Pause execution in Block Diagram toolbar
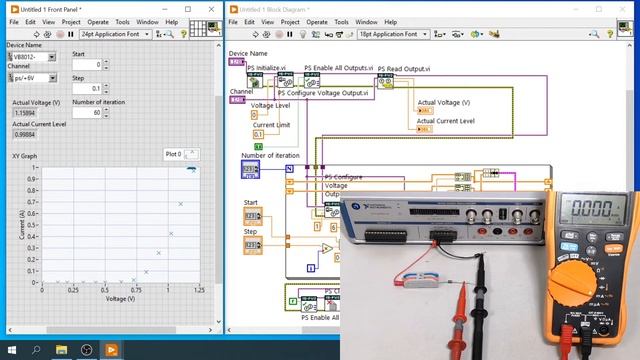640x360 pixels. tap(290, 34)
